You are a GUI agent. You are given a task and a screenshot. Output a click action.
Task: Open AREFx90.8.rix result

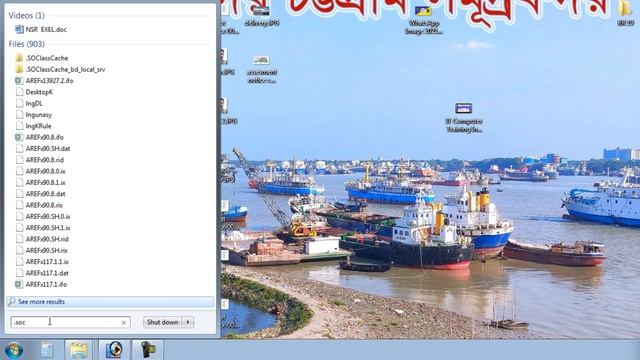pos(44,205)
